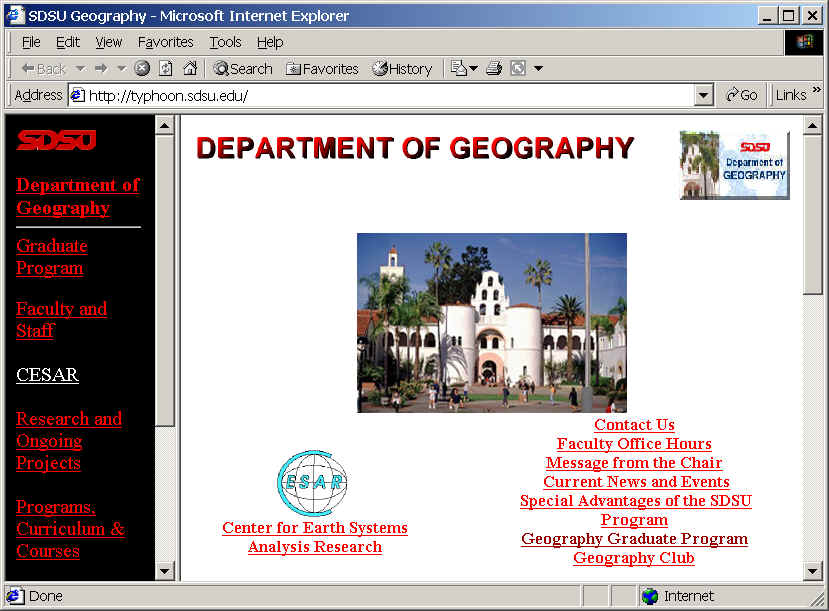Open Center for Earth Systems Analysis Research
Image resolution: width=829 pixels, height=611 pixels.
pyautogui.click(x=315, y=537)
